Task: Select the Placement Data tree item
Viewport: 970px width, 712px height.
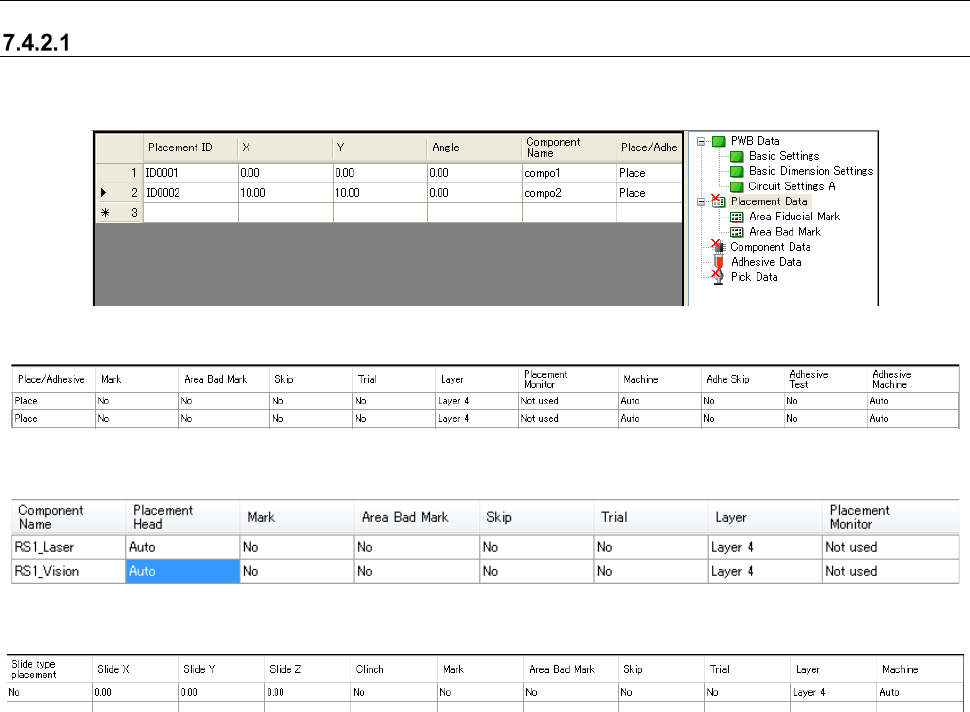Action: click(768, 201)
